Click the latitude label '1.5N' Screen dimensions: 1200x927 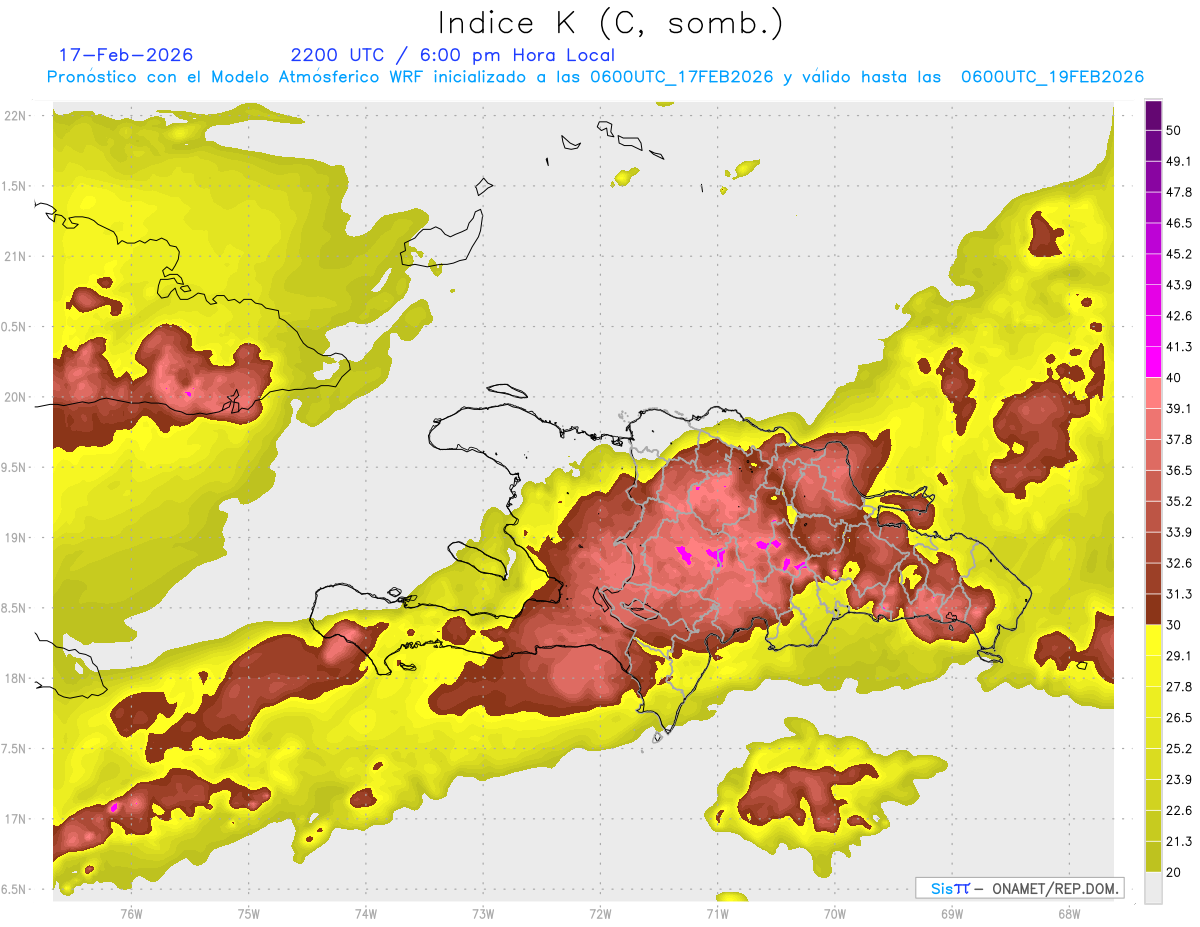click(x=15, y=186)
